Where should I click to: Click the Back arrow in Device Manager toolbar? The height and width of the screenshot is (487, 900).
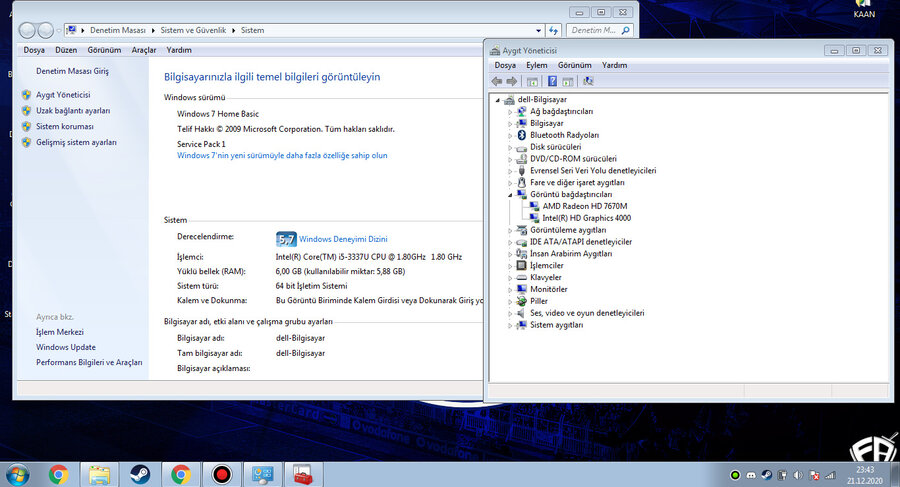[x=497, y=81]
